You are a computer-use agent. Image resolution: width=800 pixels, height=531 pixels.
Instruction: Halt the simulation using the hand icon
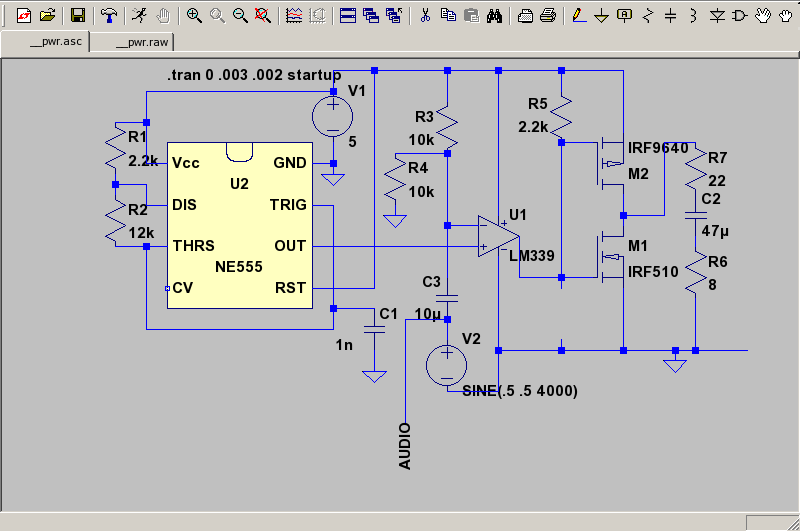(x=162, y=16)
